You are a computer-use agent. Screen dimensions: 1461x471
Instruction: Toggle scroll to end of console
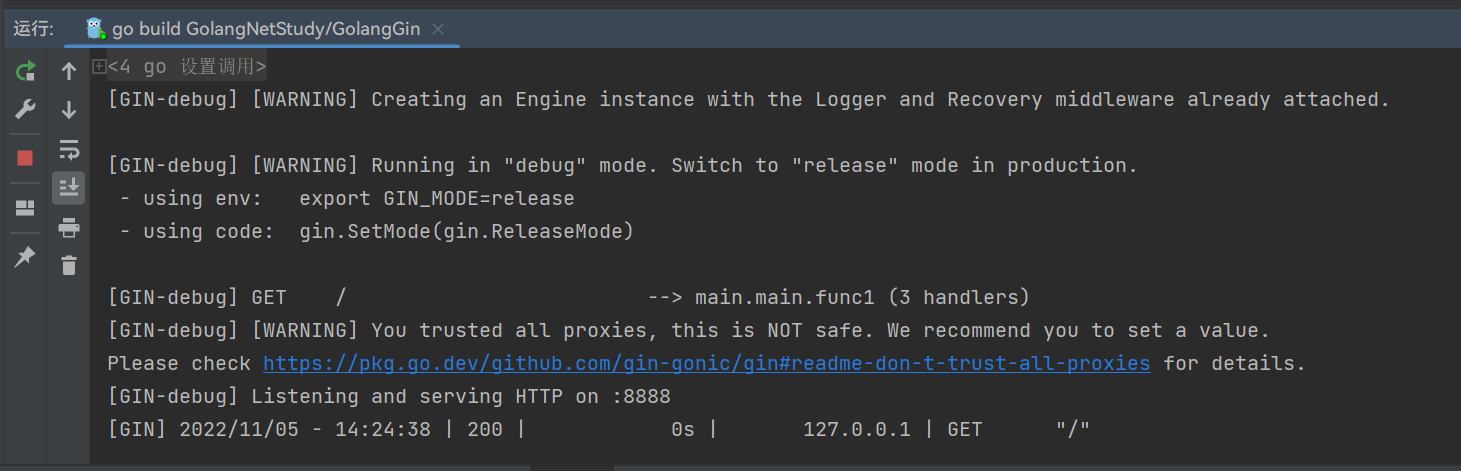pyautogui.click(x=69, y=187)
